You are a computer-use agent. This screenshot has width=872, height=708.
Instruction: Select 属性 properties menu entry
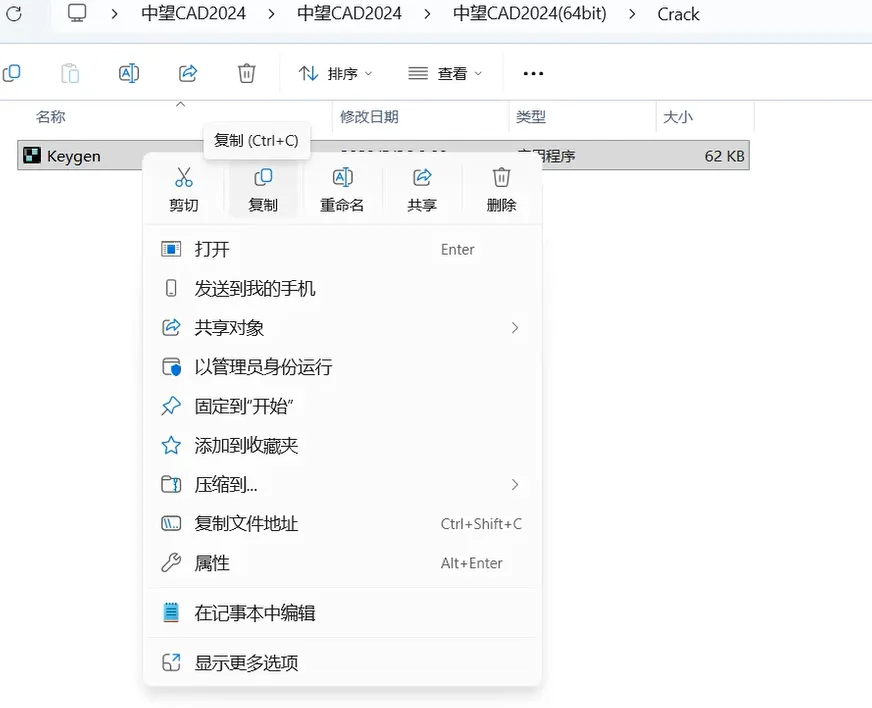click(x=342, y=563)
